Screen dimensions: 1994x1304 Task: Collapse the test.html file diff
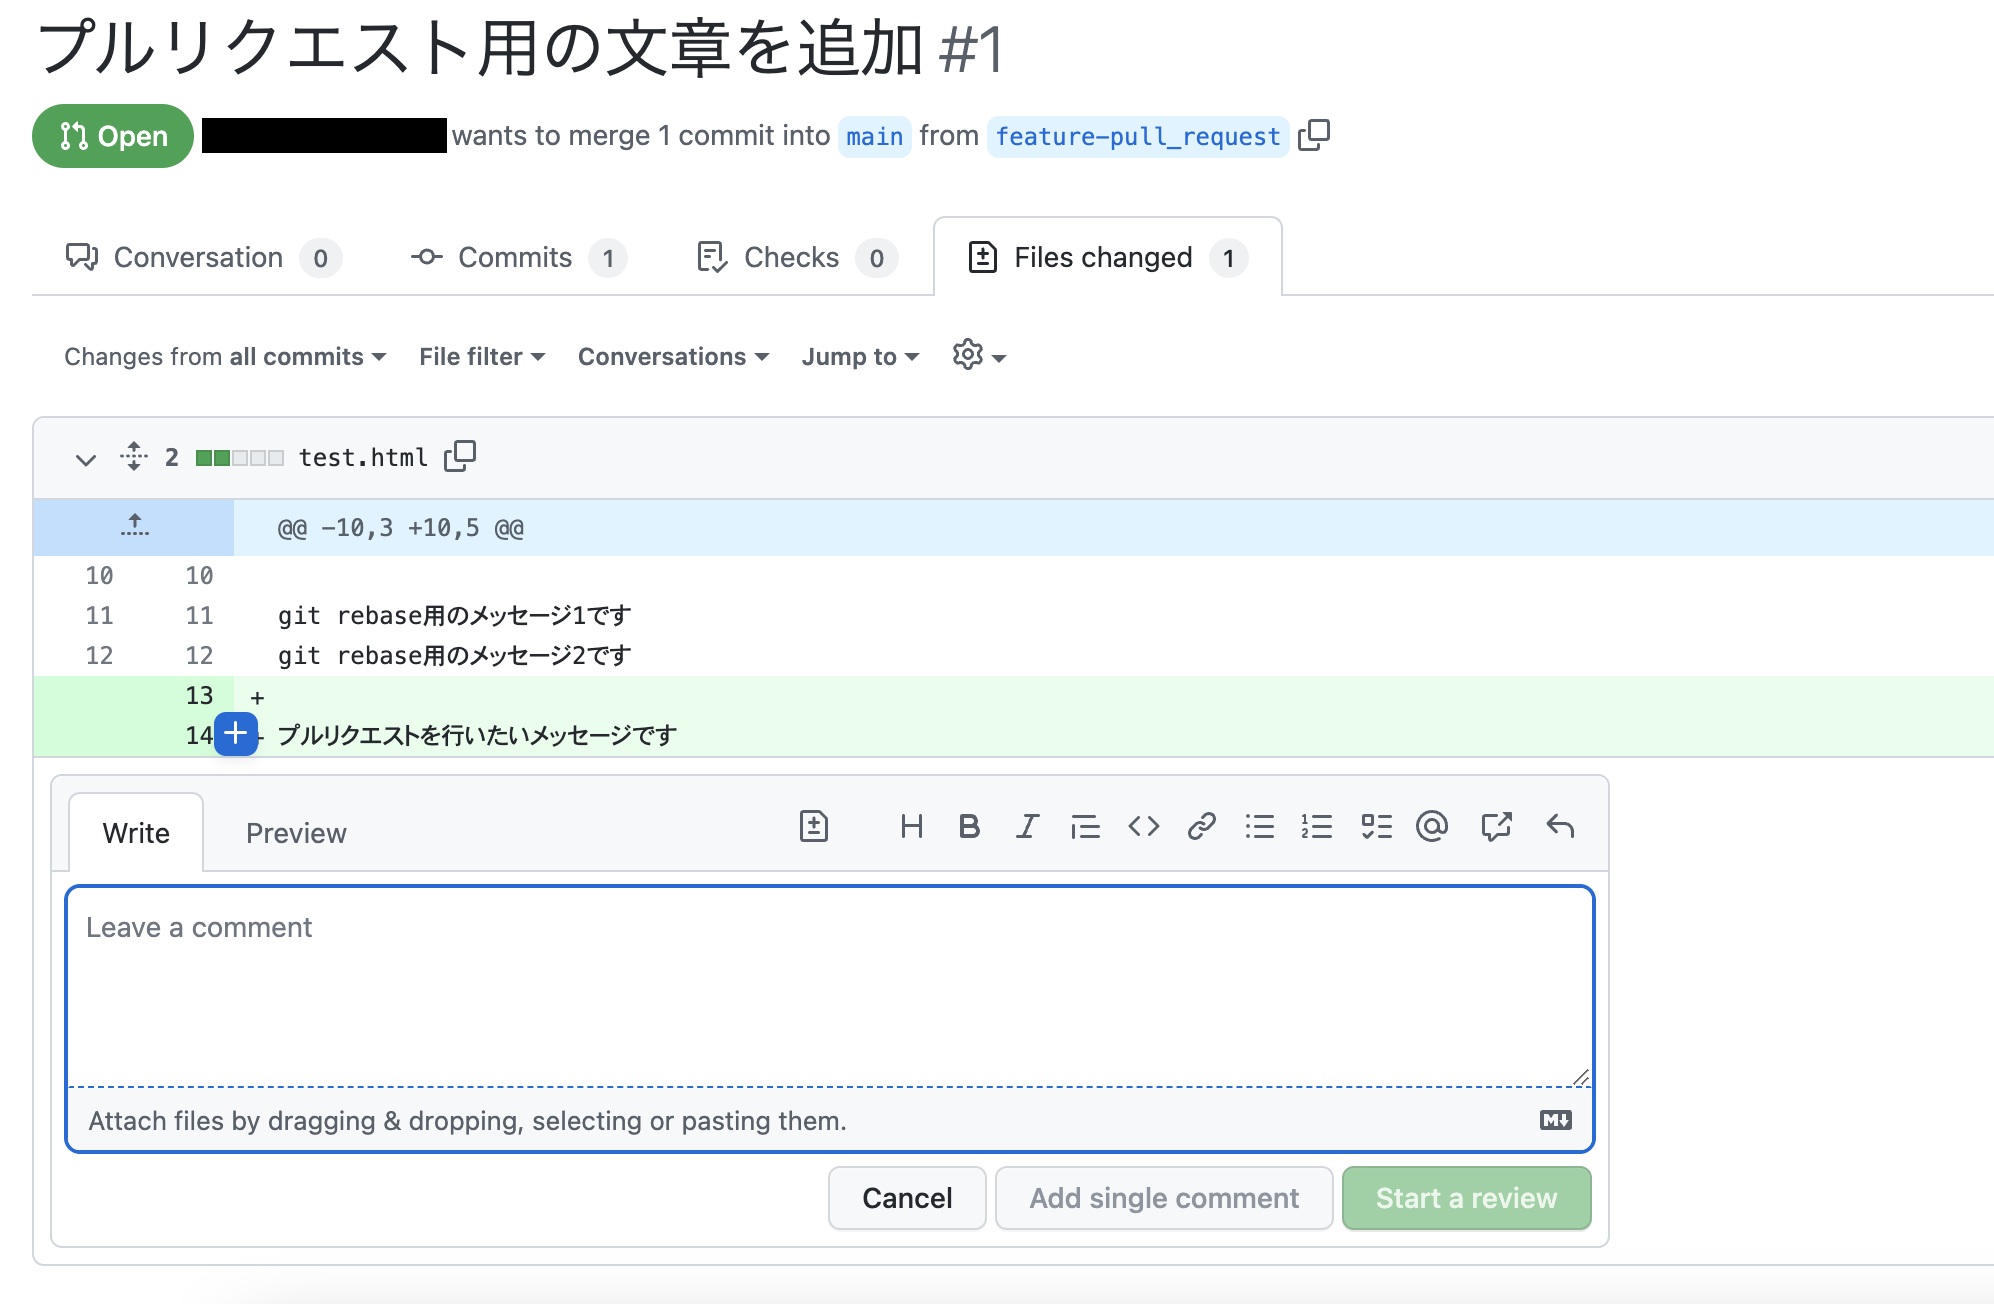tap(86, 459)
